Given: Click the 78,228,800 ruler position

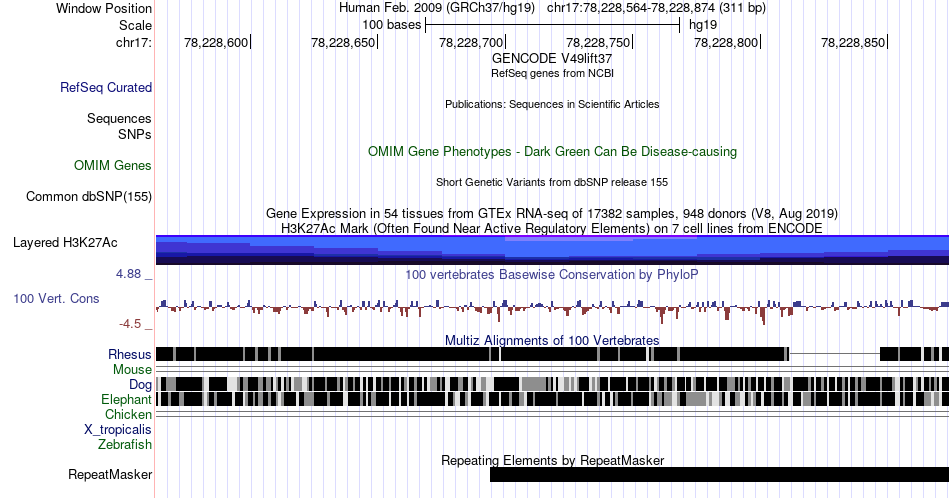Looking at the screenshot, I should (726, 42).
